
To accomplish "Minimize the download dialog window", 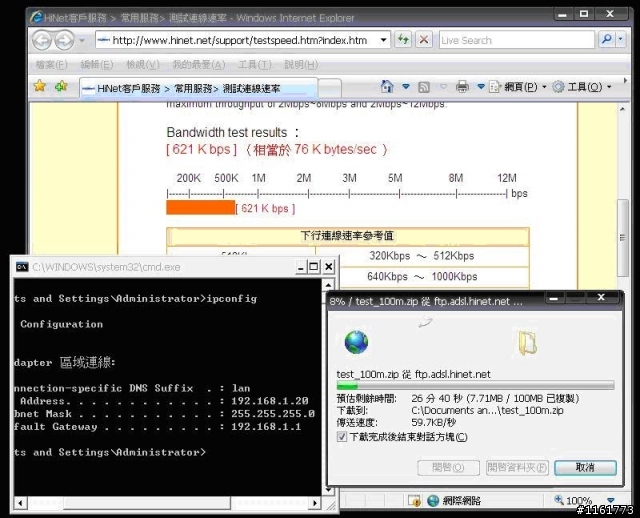I will coord(554,298).
